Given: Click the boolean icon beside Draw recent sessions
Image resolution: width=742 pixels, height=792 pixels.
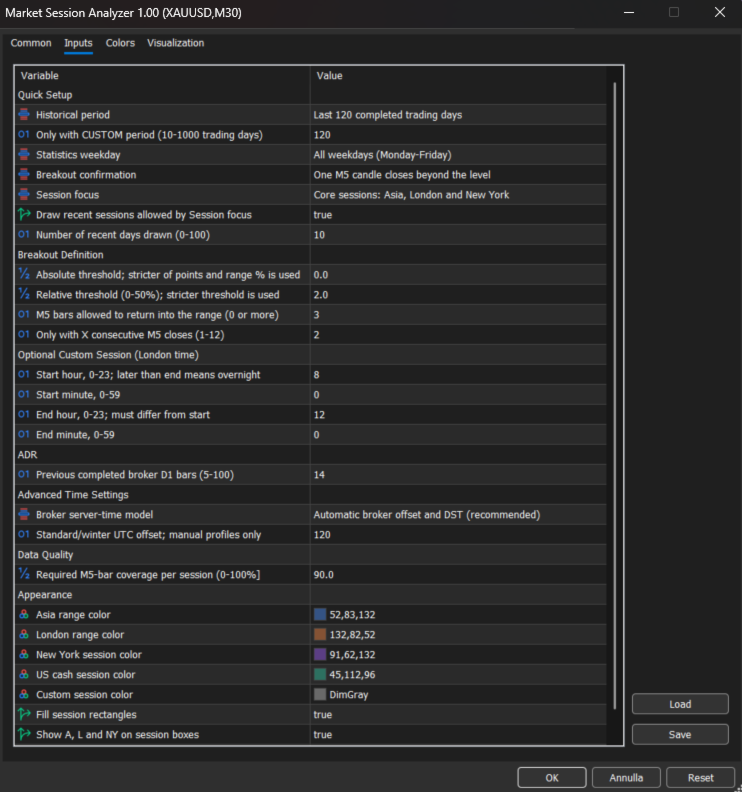Looking at the screenshot, I should tap(24, 215).
